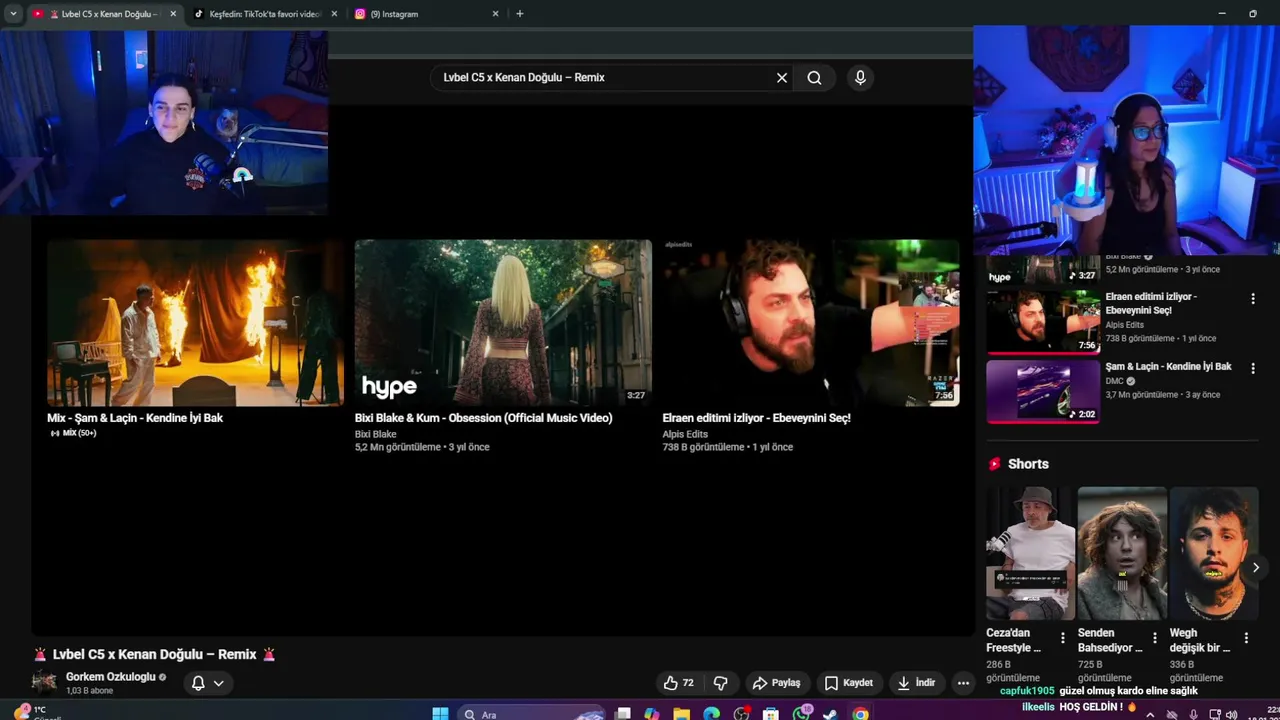This screenshot has height=720, width=1280.
Task: Open notification bell dropdown for Gorkem Ozkuloglu
Action: pos(207,683)
